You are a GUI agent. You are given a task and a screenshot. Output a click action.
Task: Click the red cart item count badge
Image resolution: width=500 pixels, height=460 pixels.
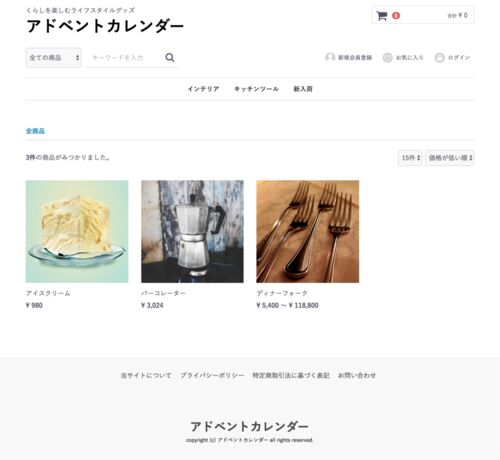pyautogui.click(x=396, y=16)
